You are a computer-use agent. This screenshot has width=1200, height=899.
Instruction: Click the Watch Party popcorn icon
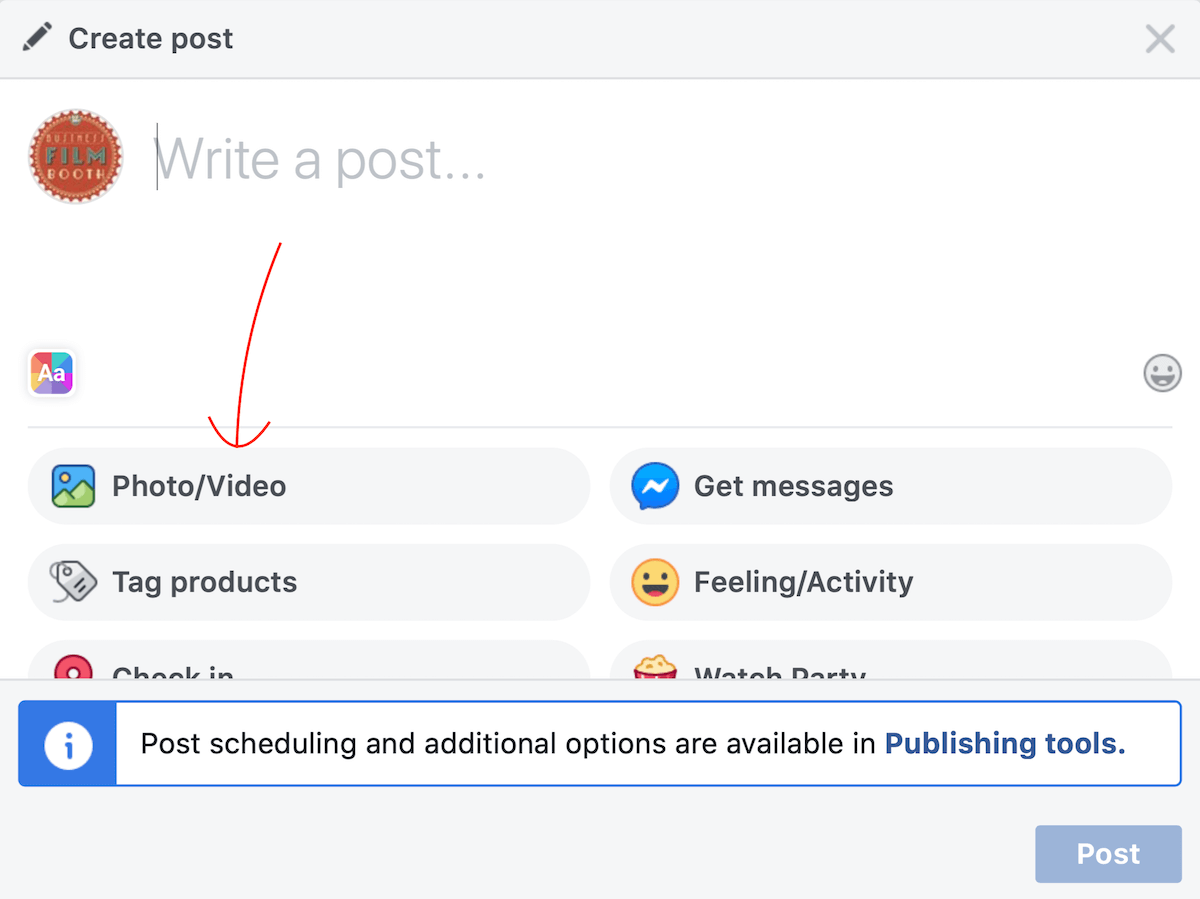(655, 670)
